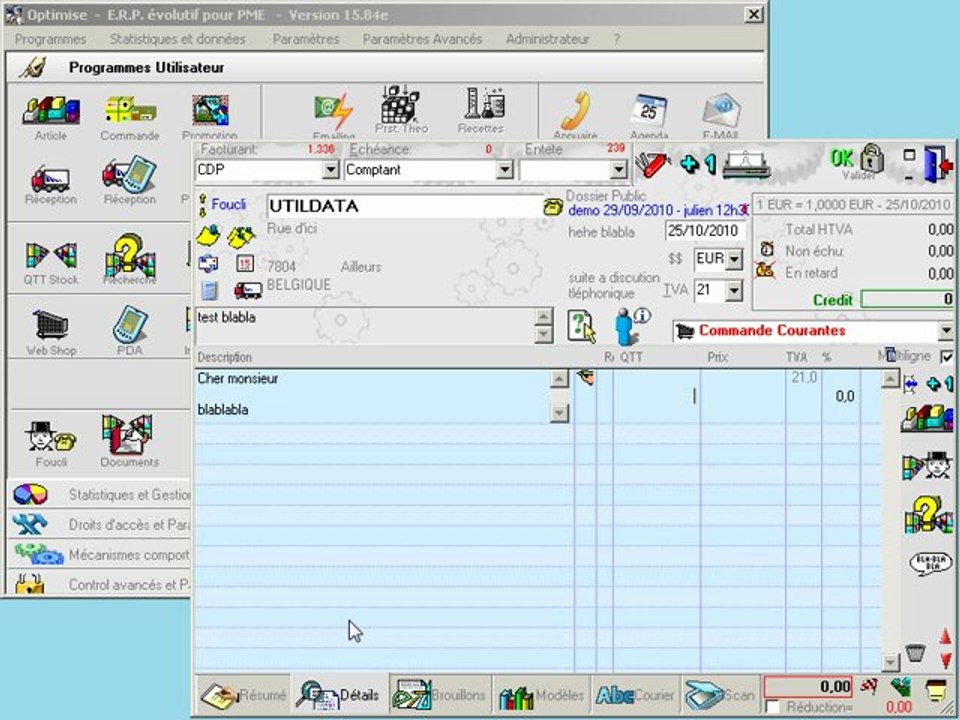
Task: Expand the Entête dropdown
Action: (618, 170)
